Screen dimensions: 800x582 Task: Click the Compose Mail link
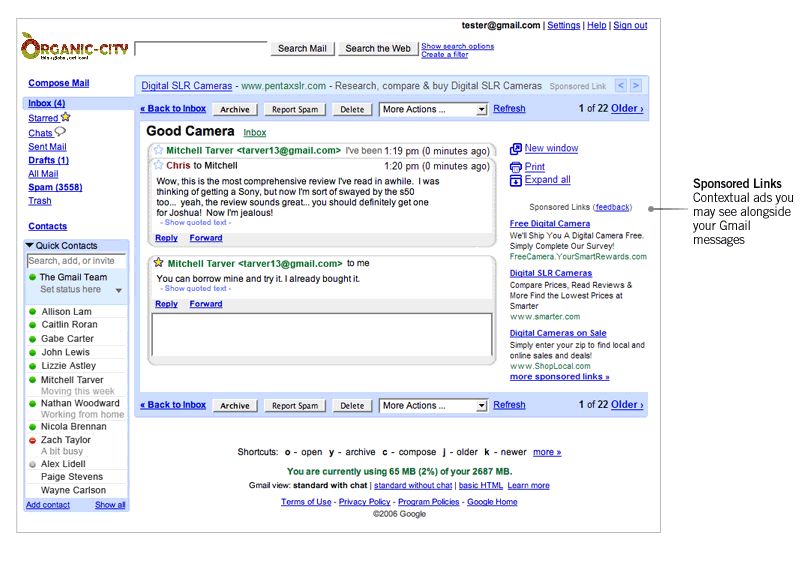pyautogui.click(x=58, y=83)
